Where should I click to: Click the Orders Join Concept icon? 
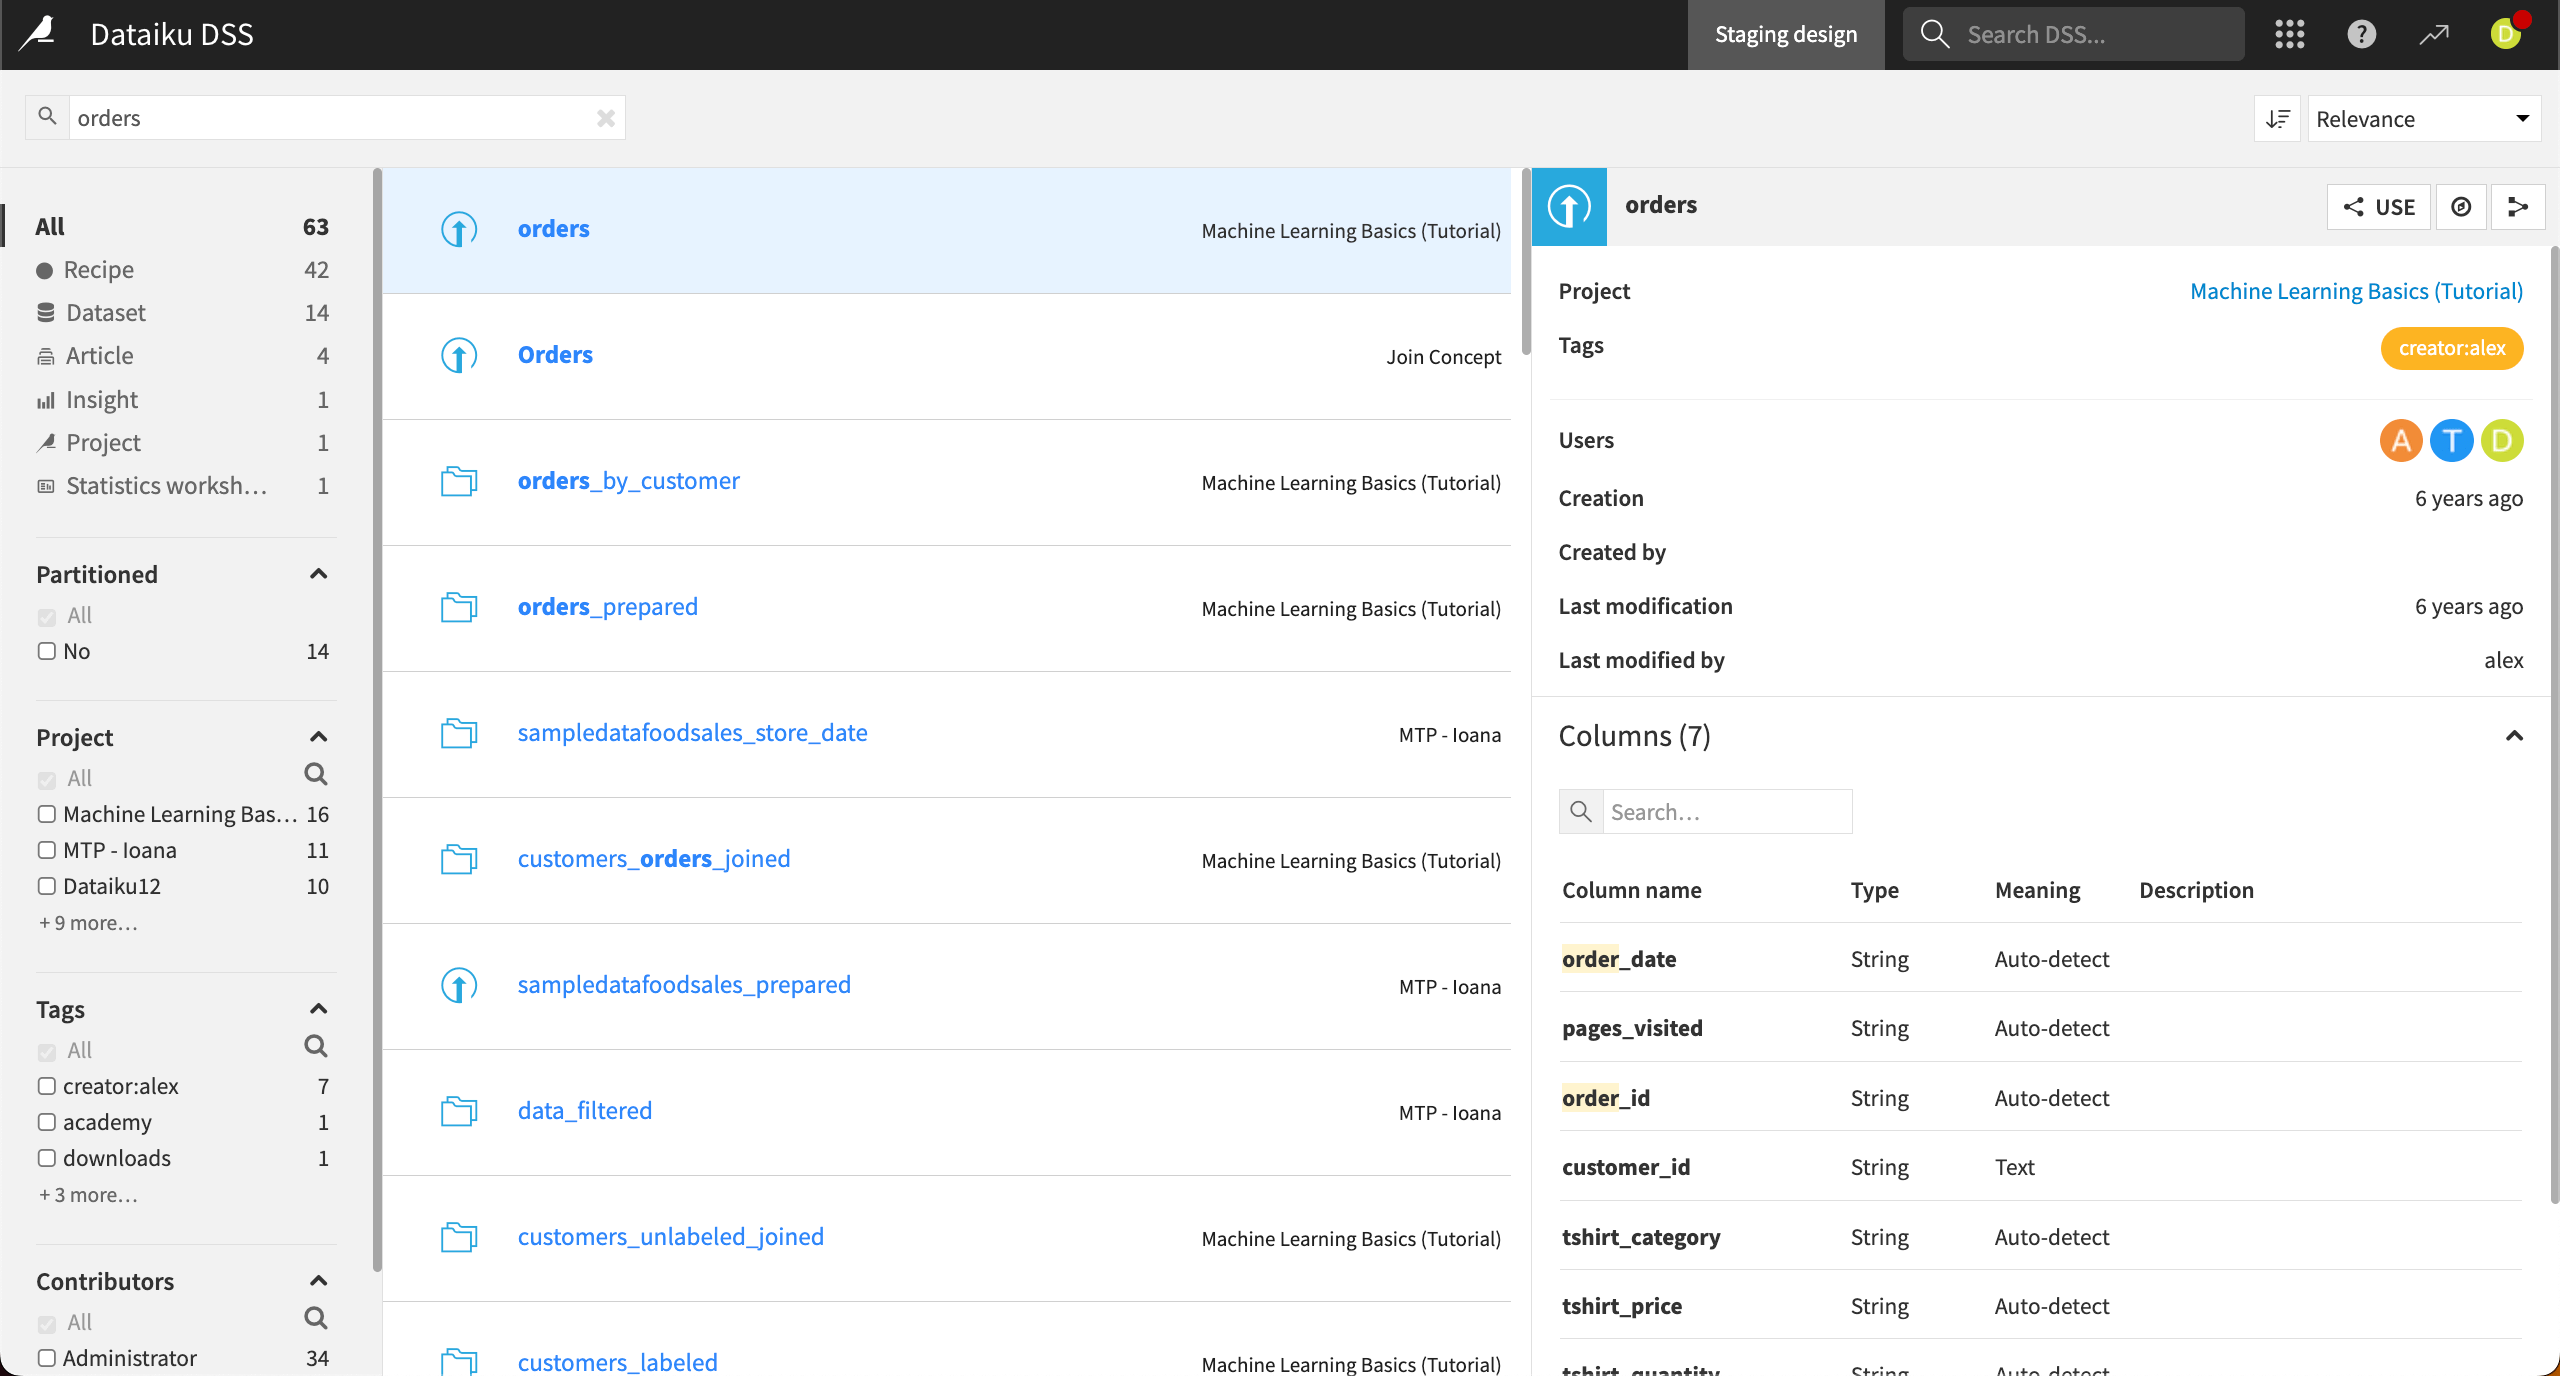[459, 355]
